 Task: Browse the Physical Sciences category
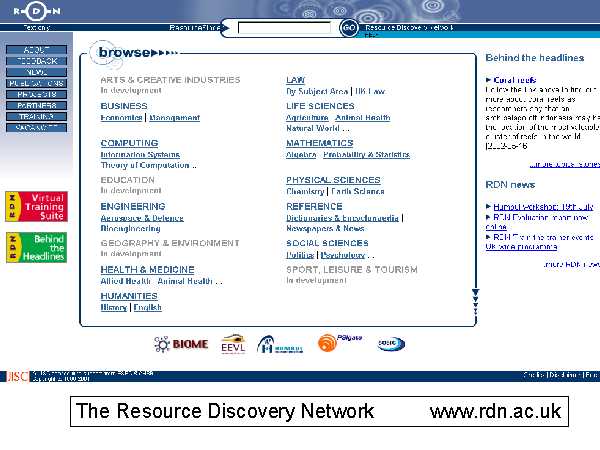point(333,180)
